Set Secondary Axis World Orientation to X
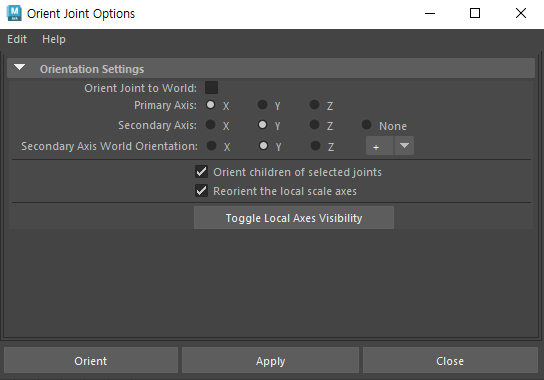This screenshot has height=380, width=544. 211,146
